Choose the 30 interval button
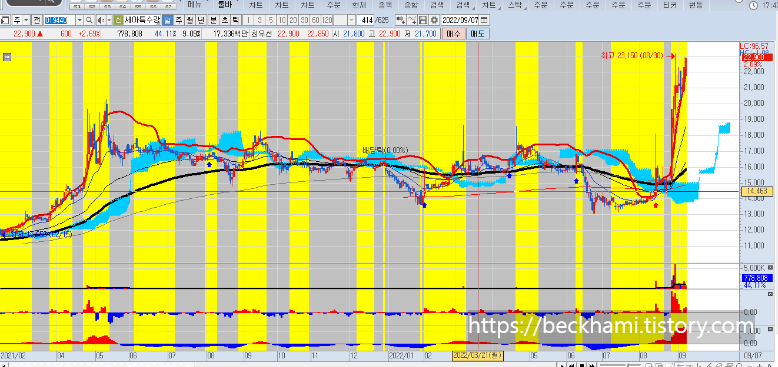778x367 pixels. pos(305,20)
